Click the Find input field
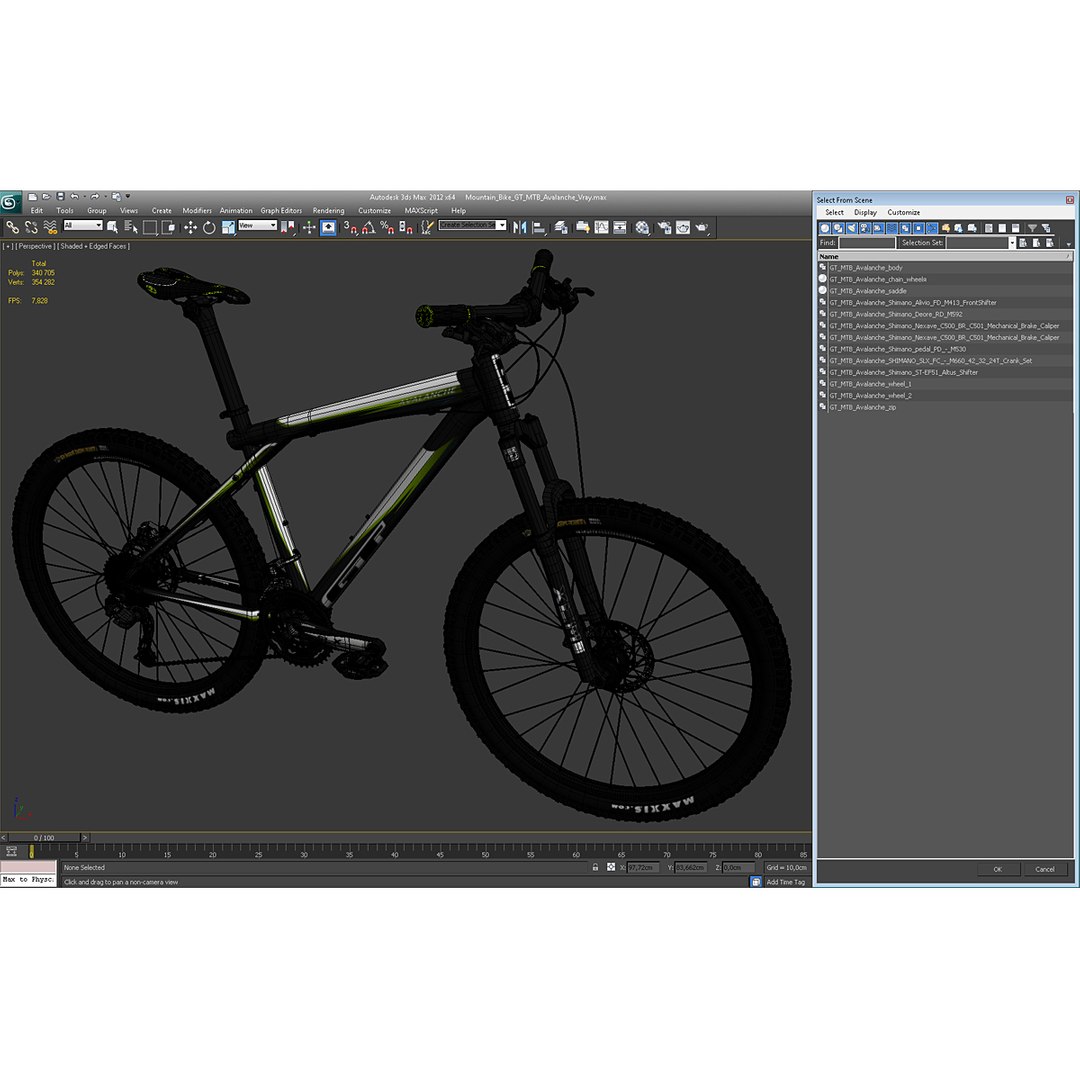The image size is (1080, 1080). coord(867,242)
